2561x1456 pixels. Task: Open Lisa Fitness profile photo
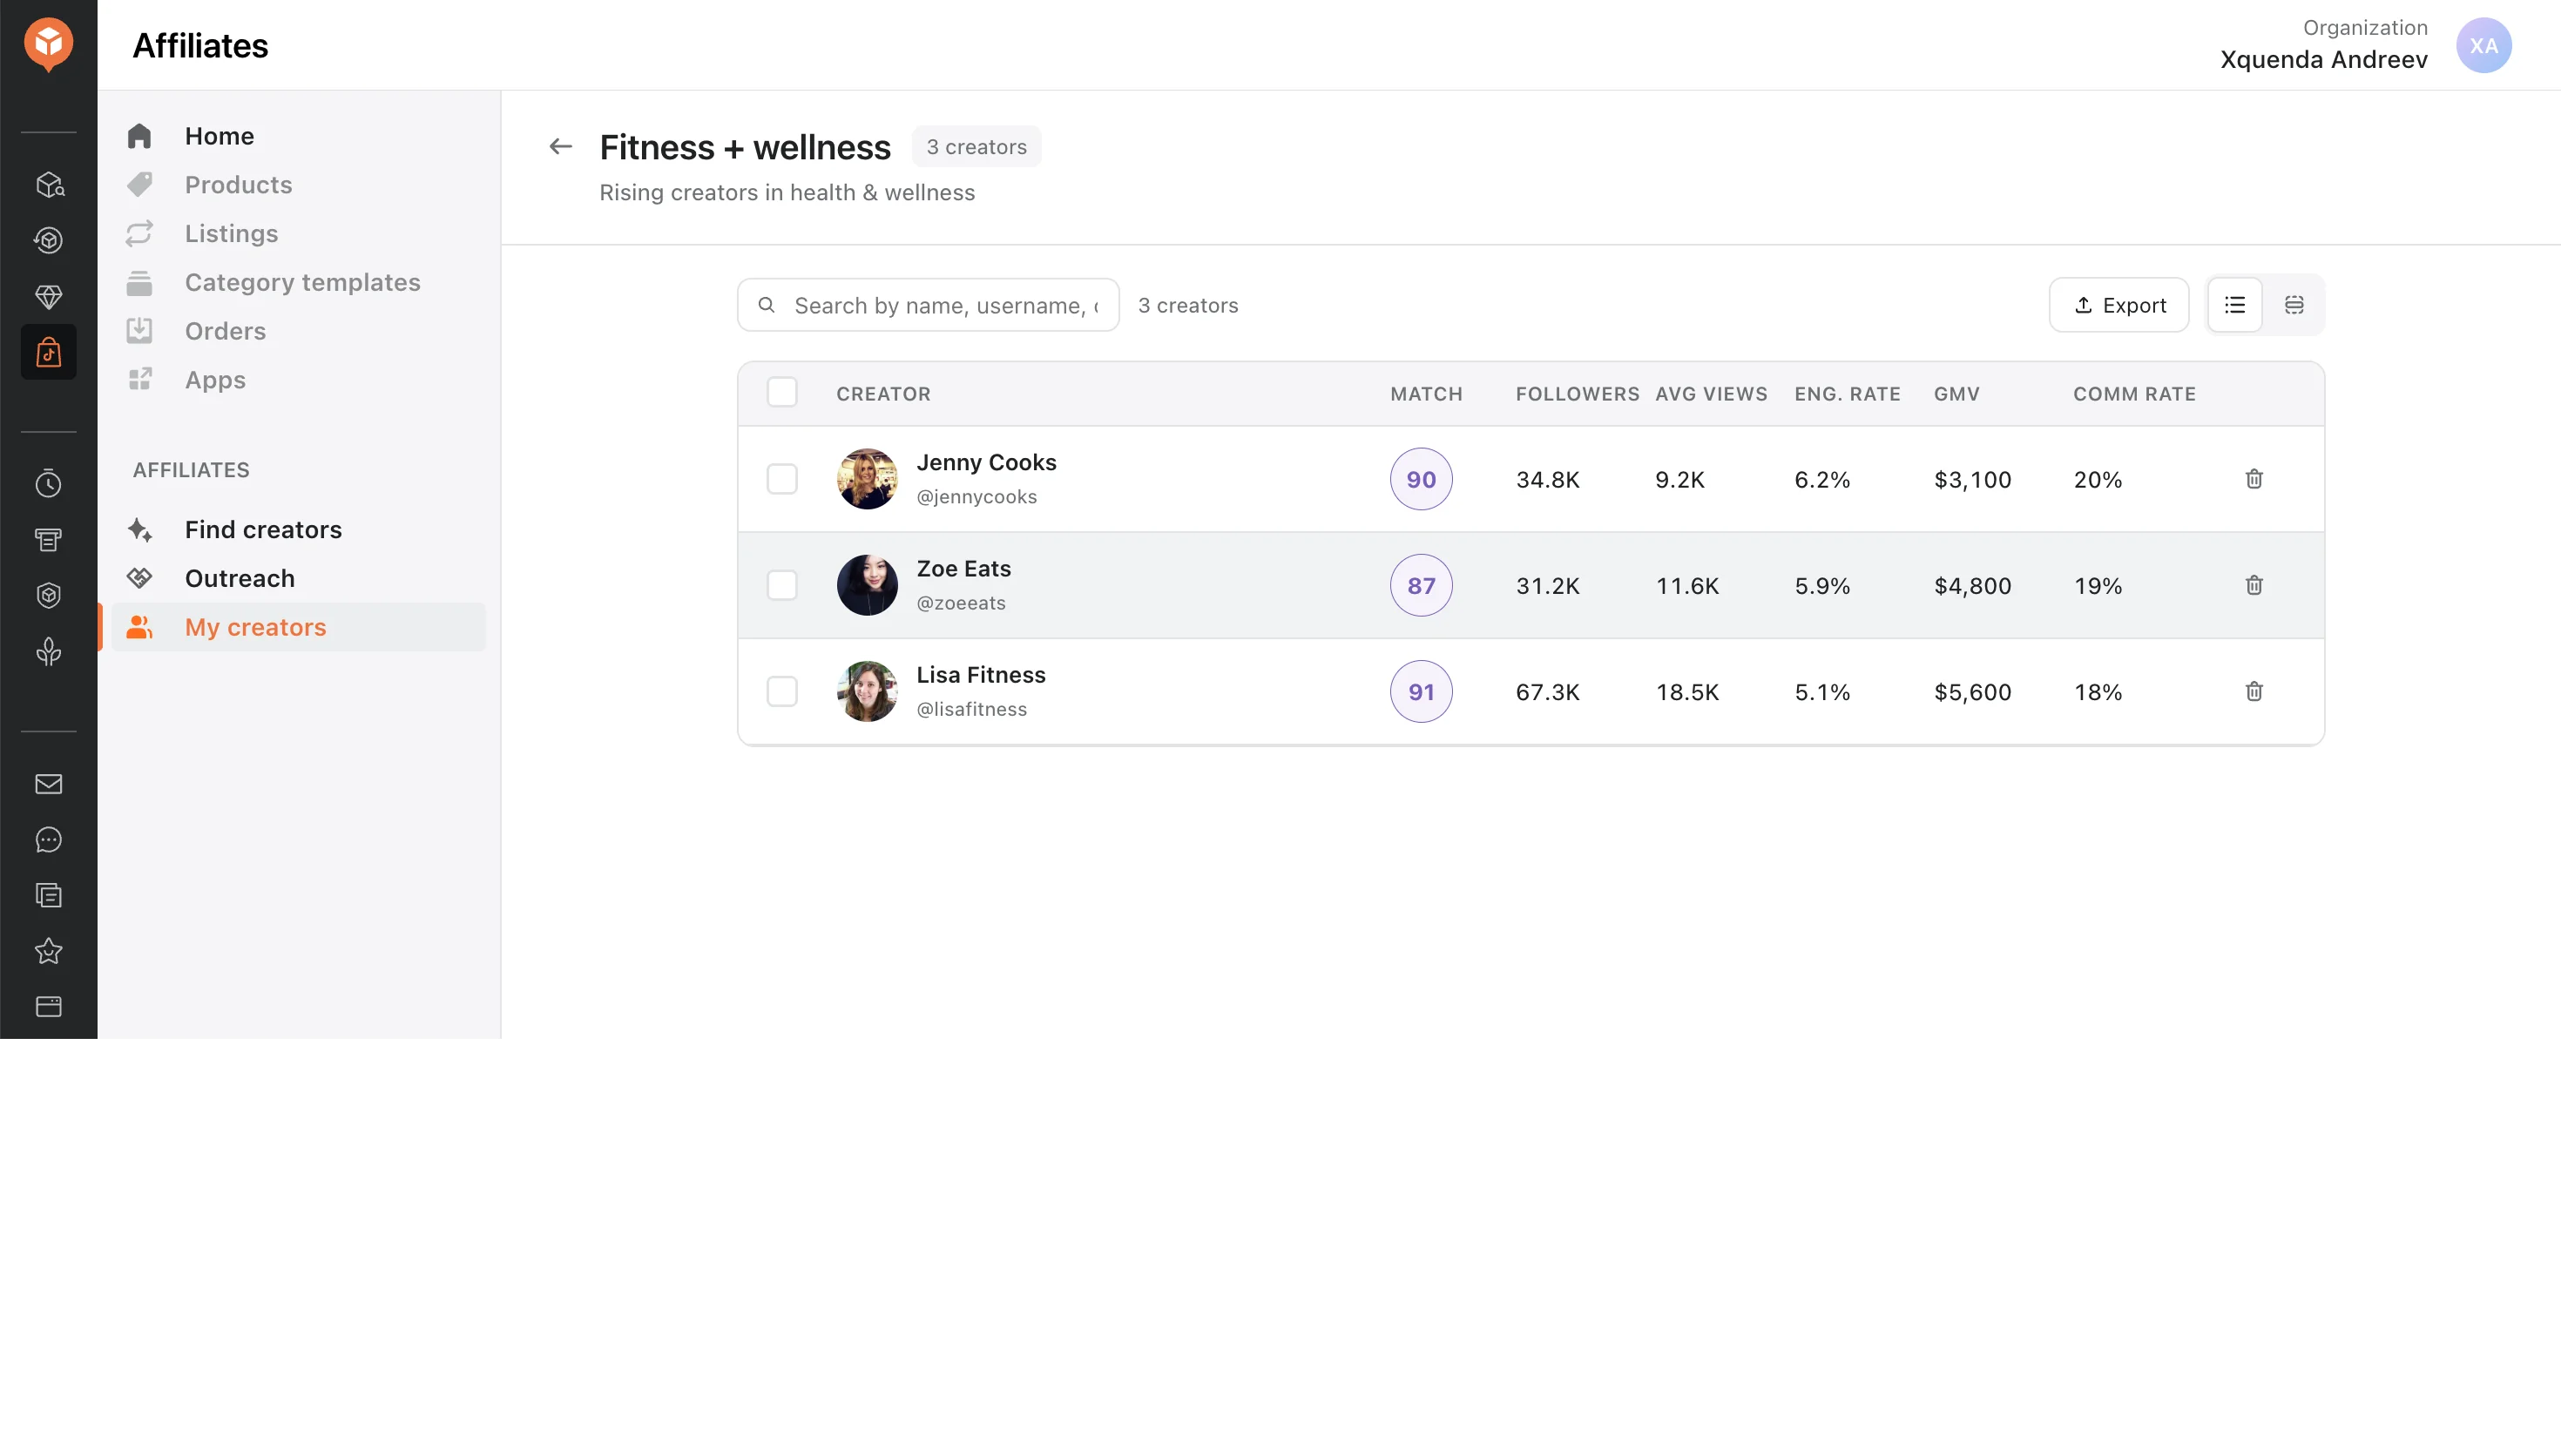[x=867, y=691]
